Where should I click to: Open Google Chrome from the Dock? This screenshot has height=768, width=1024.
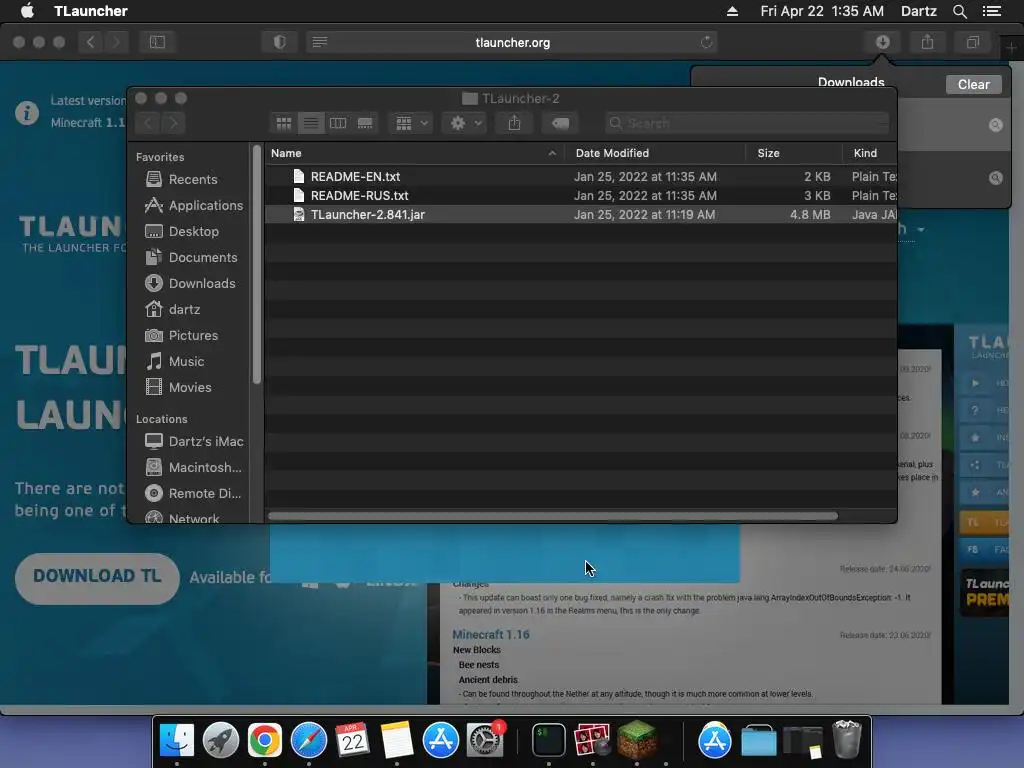(264, 741)
